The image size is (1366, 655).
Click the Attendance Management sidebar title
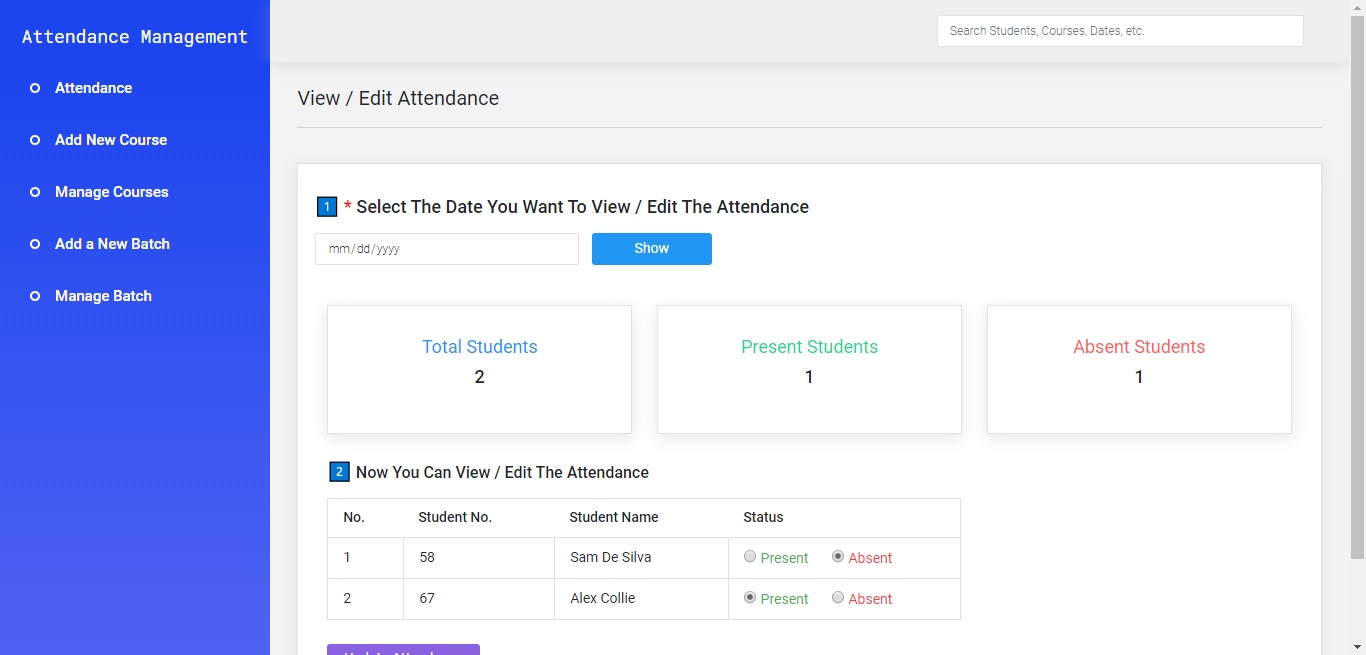point(135,37)
